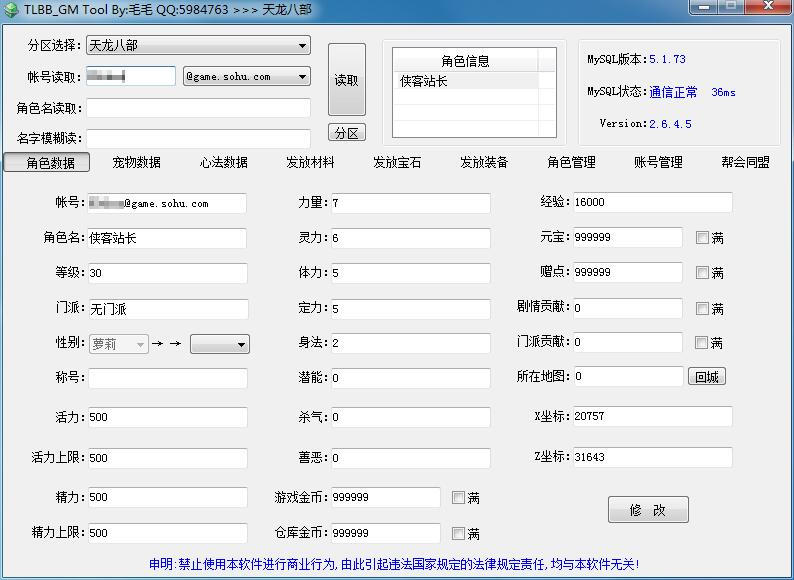Image resolution: width=794 pixels, height=580 pixels.
Task: Check the 满 box next to 元宝
Action: point(702,238)
